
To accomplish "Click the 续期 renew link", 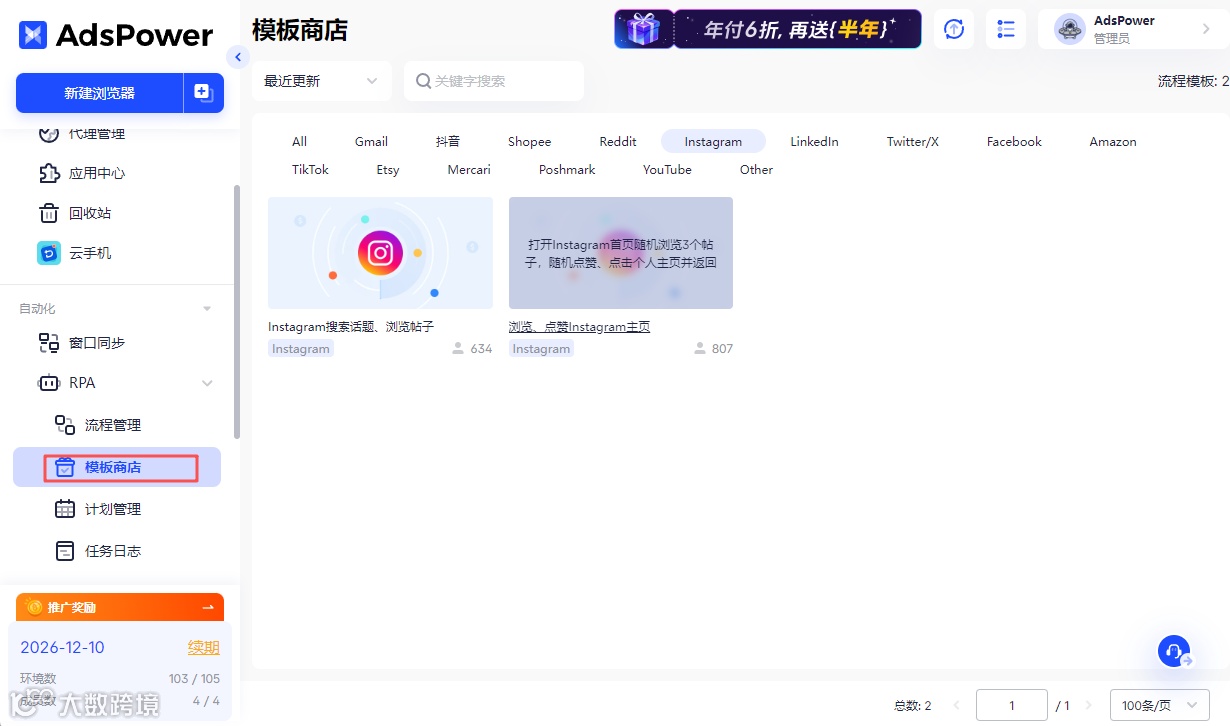I will 204,647.
